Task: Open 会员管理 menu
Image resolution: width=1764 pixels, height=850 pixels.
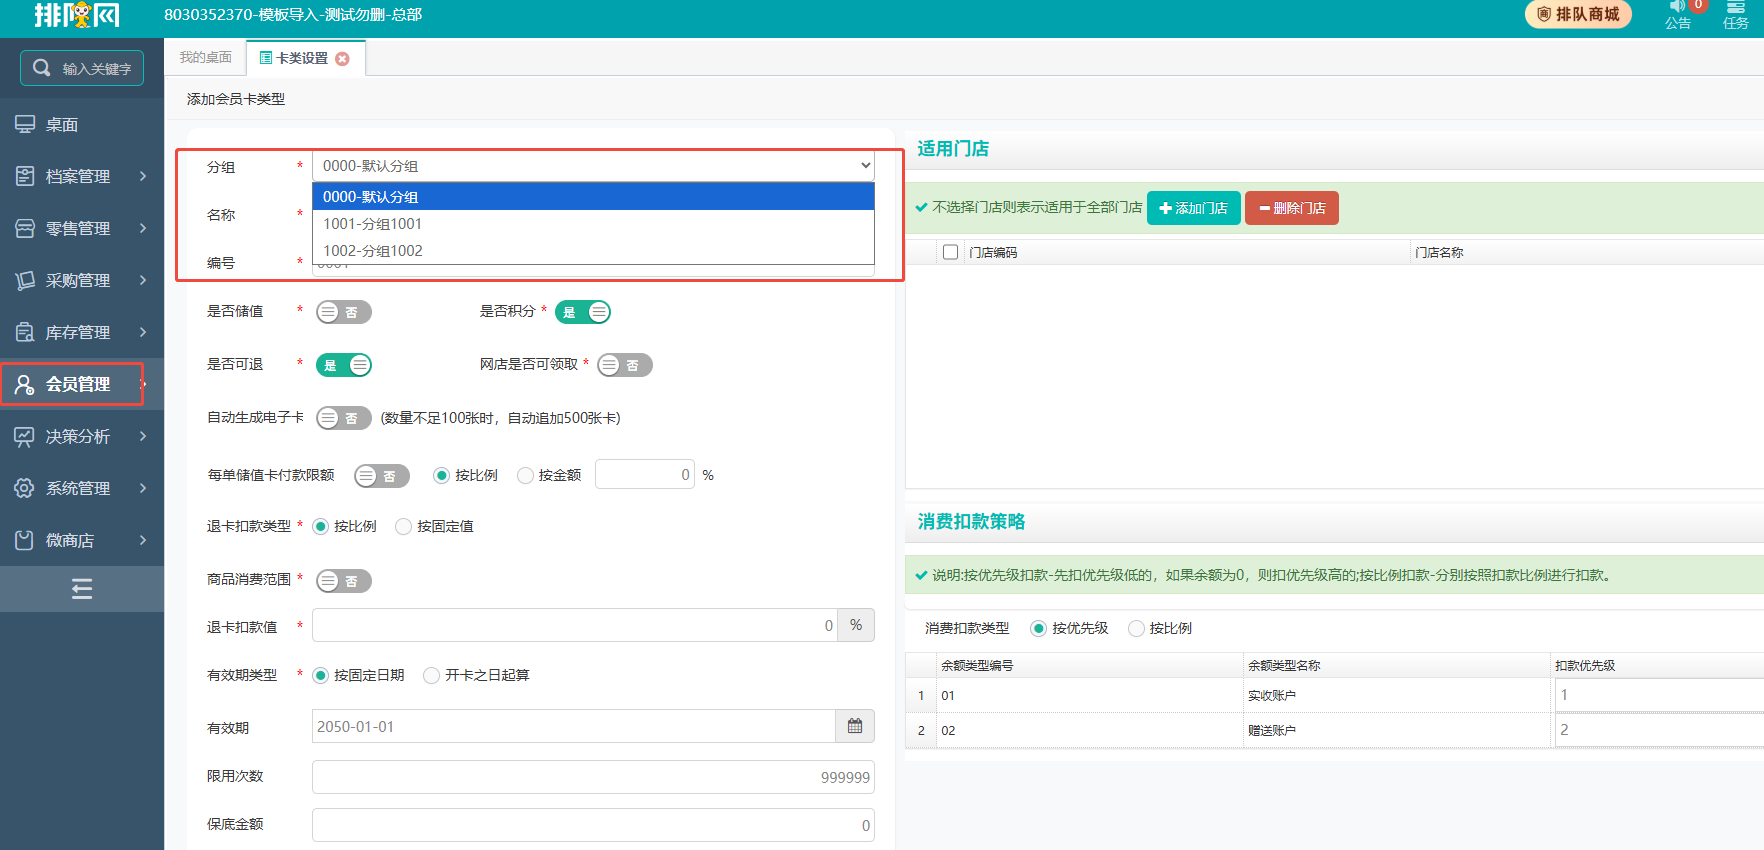Action: click(x=82, y=384)
